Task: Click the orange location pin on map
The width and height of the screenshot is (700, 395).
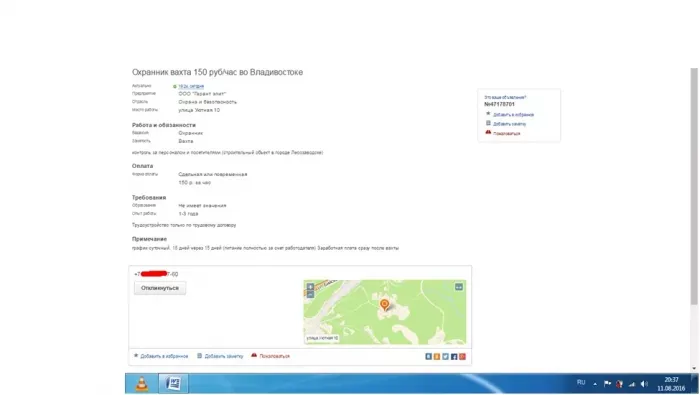Action: tap(384, 305)
